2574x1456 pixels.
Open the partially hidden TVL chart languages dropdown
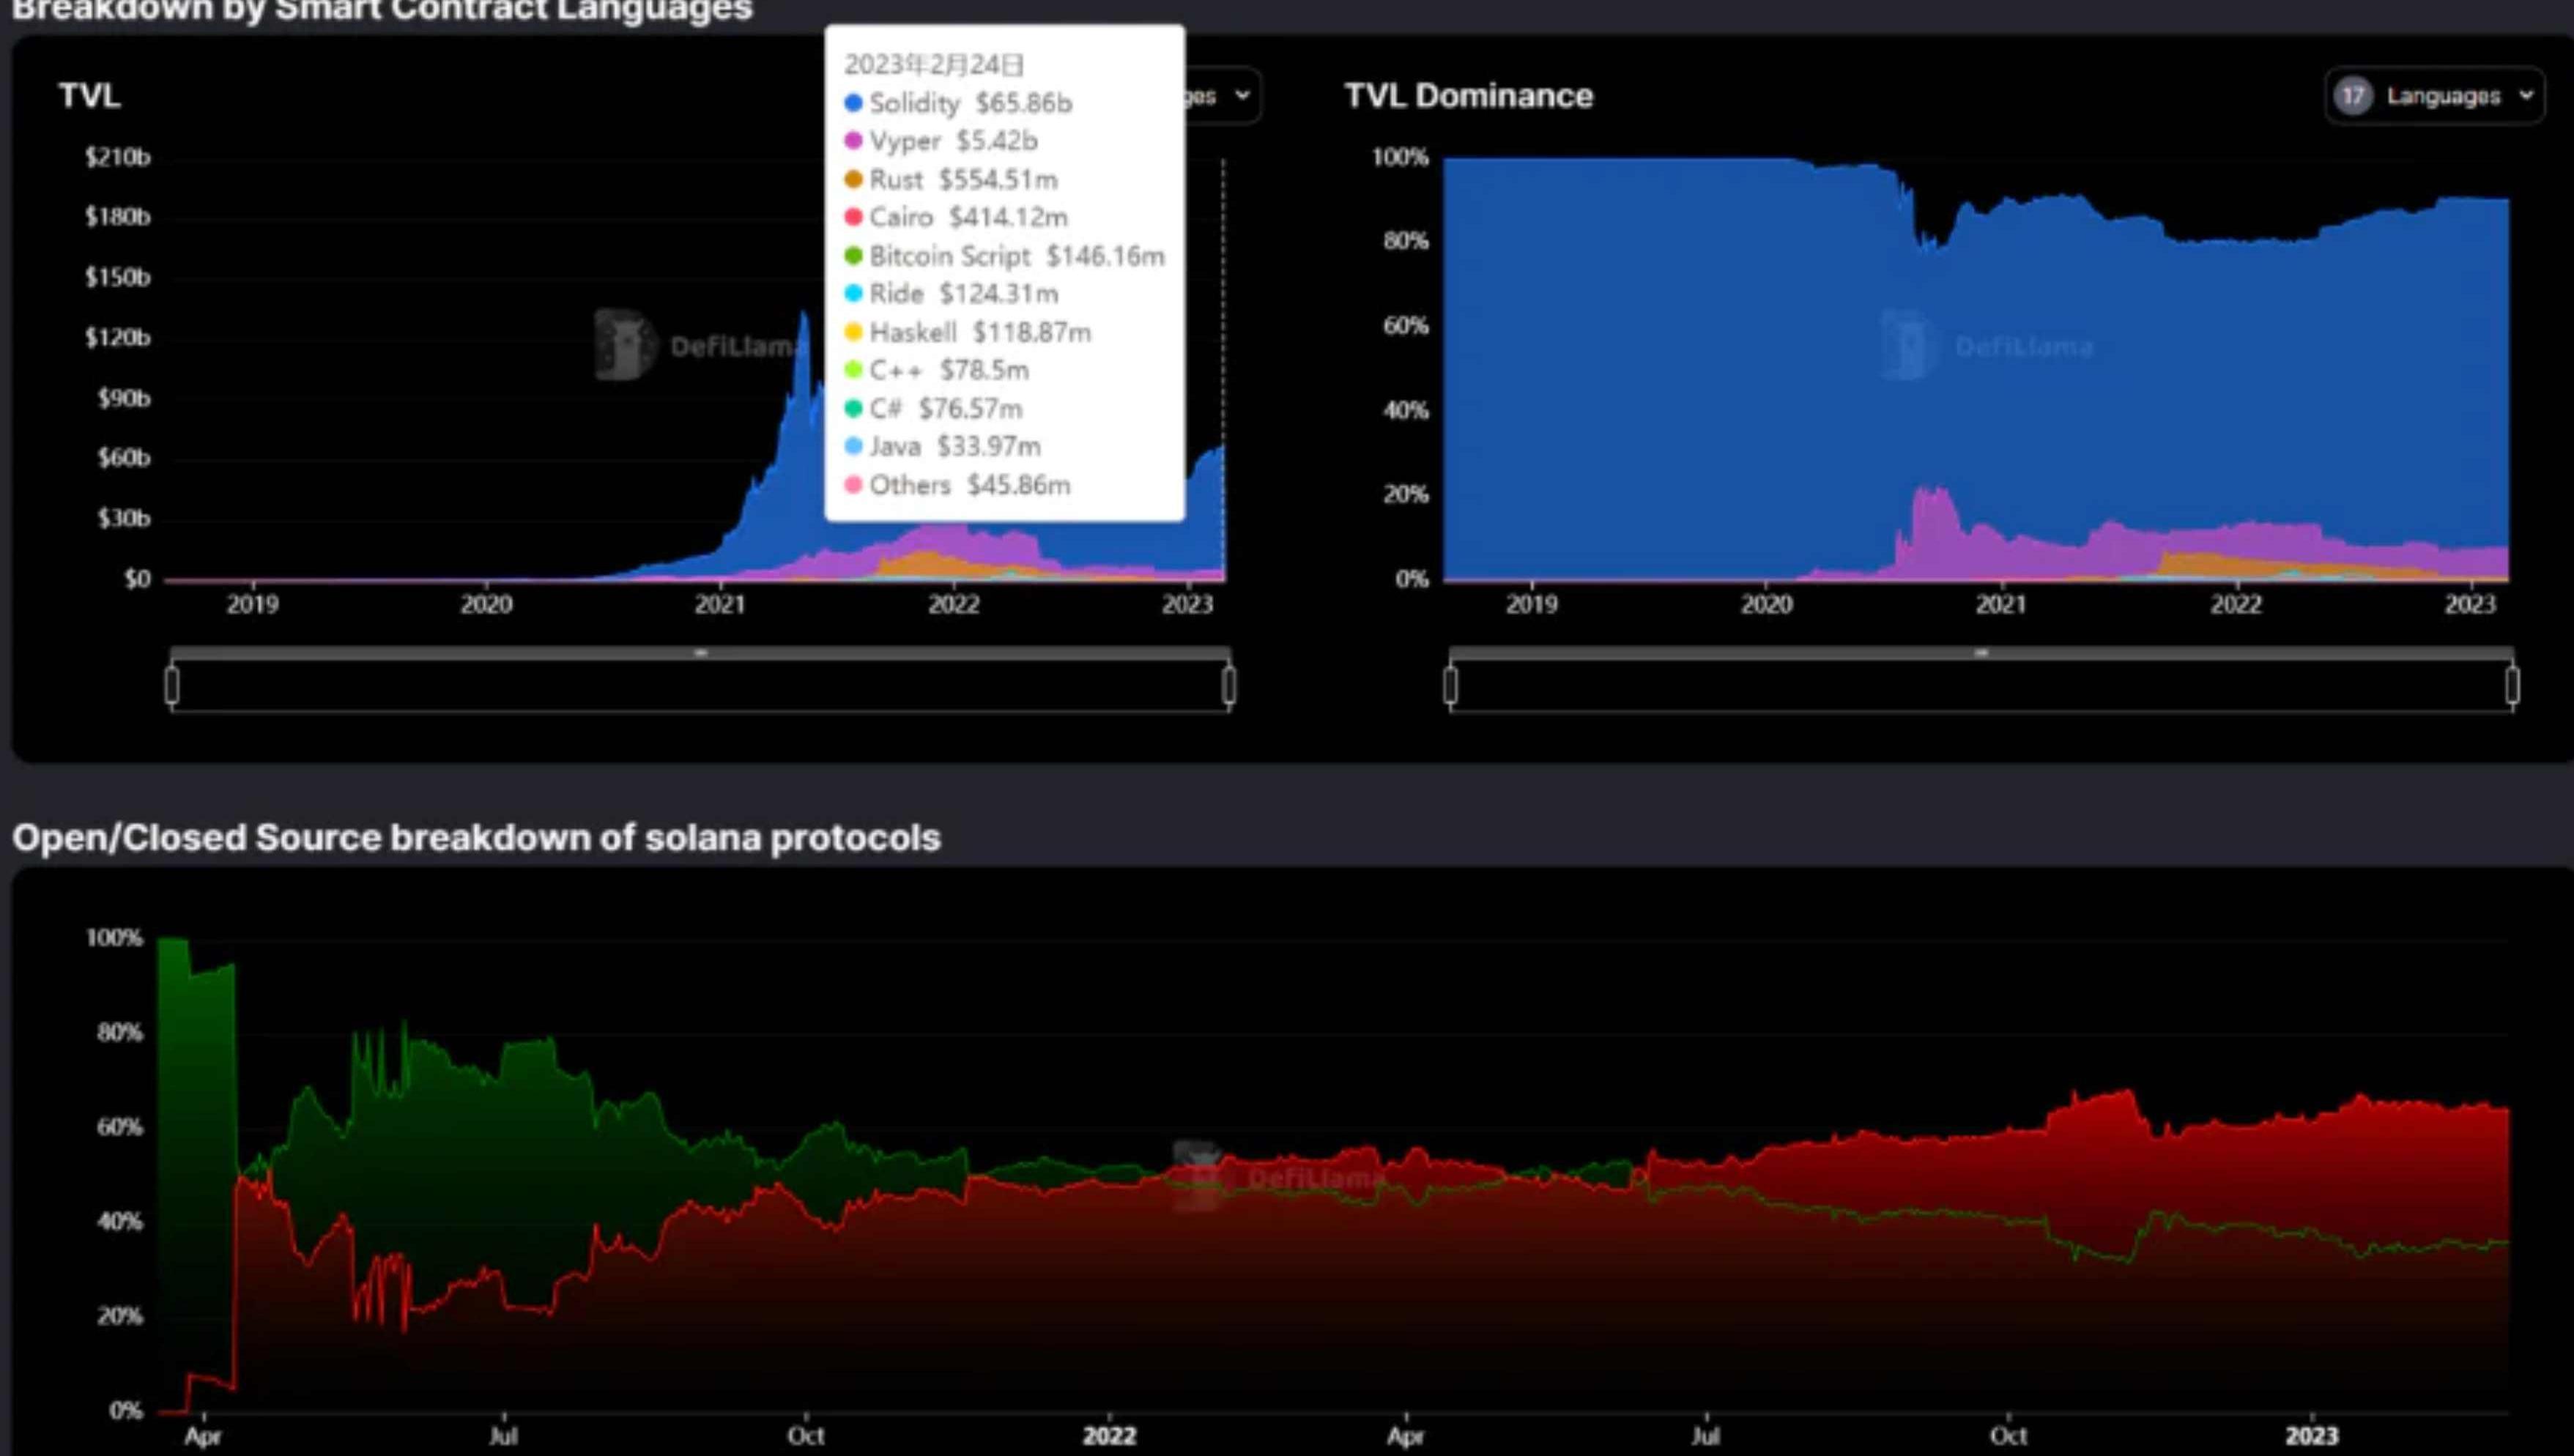point(1222,96)
